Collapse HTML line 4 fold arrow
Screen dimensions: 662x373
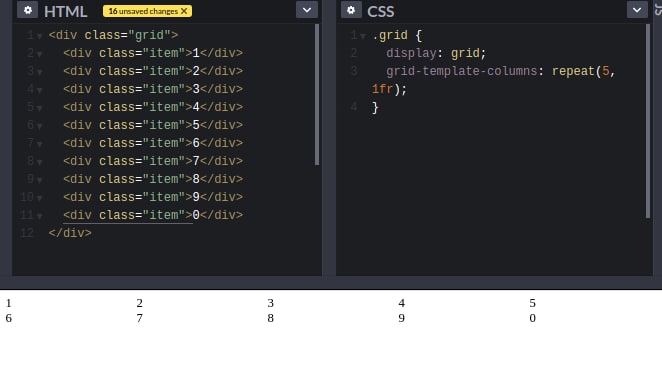point(39,90)
